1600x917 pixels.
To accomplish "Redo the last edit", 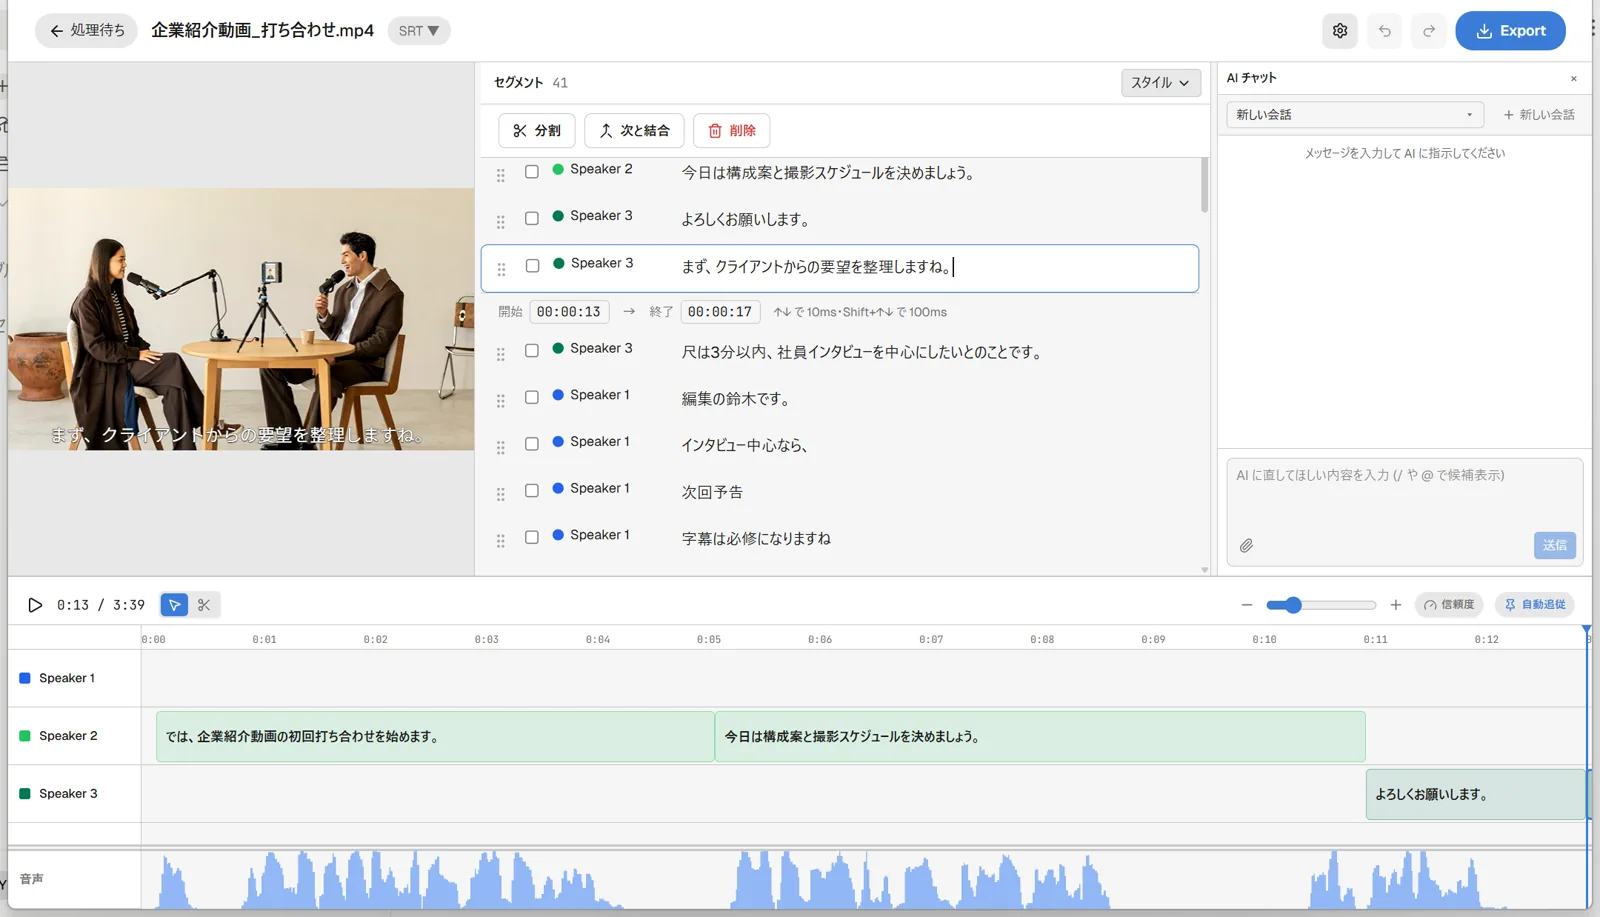I will [x=1429, y=31].
